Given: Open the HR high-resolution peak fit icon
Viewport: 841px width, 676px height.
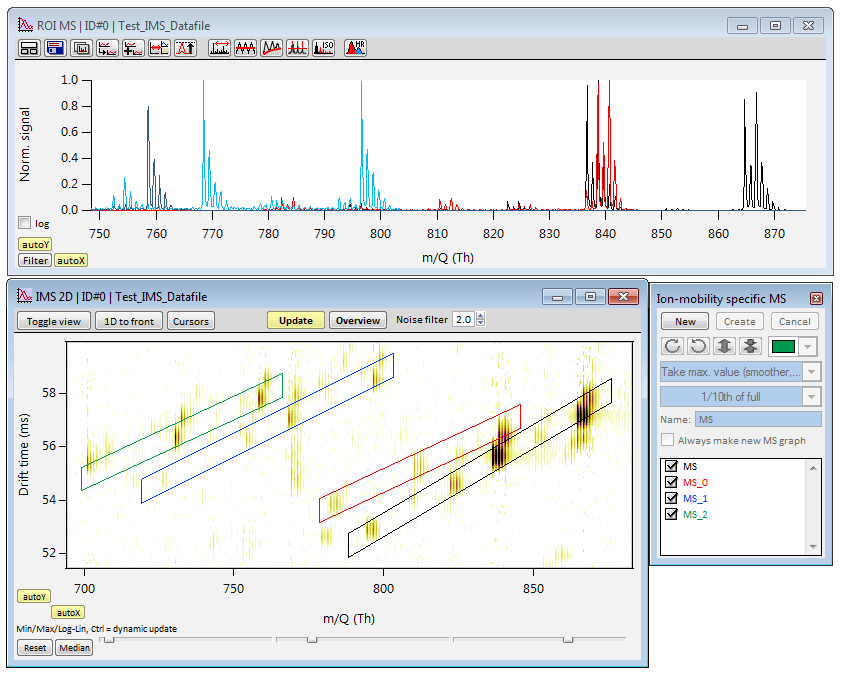Looking at the screenshot, I should tap(355, 48).
